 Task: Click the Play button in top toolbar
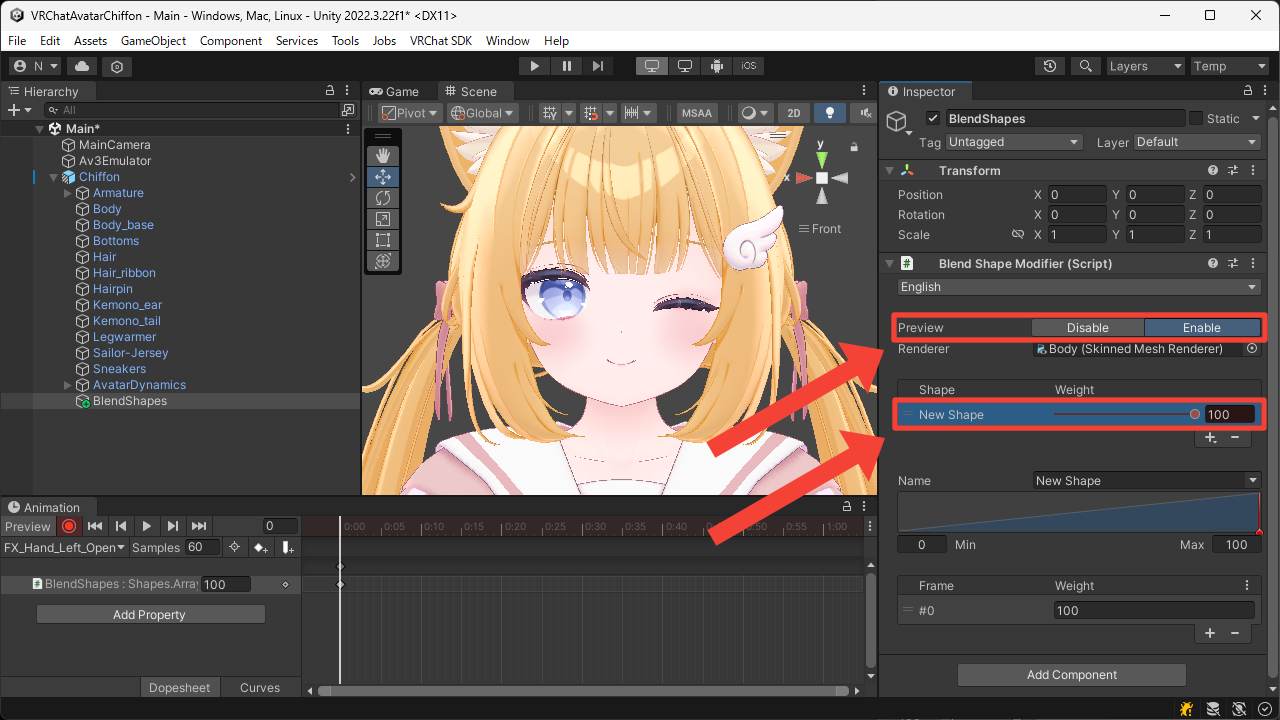coord(535,66)
